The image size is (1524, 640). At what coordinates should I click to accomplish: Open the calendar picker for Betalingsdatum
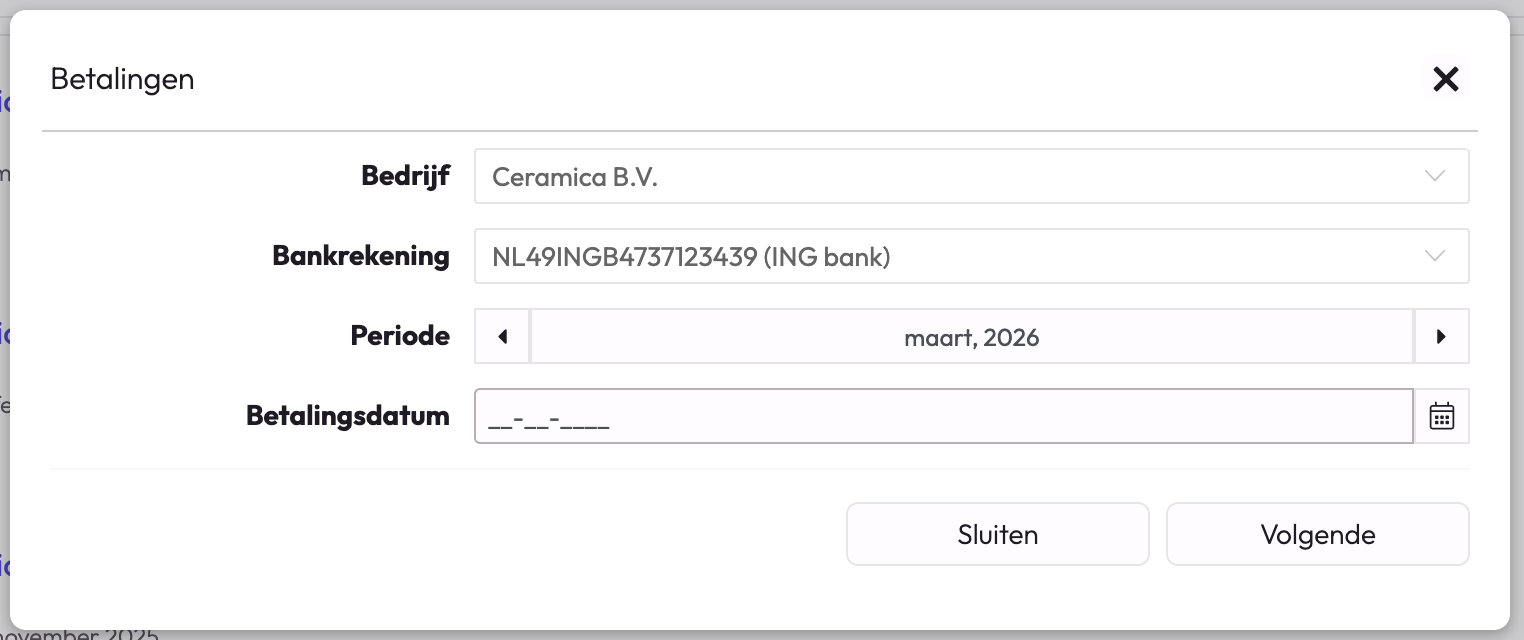(x=1441, y=416)
